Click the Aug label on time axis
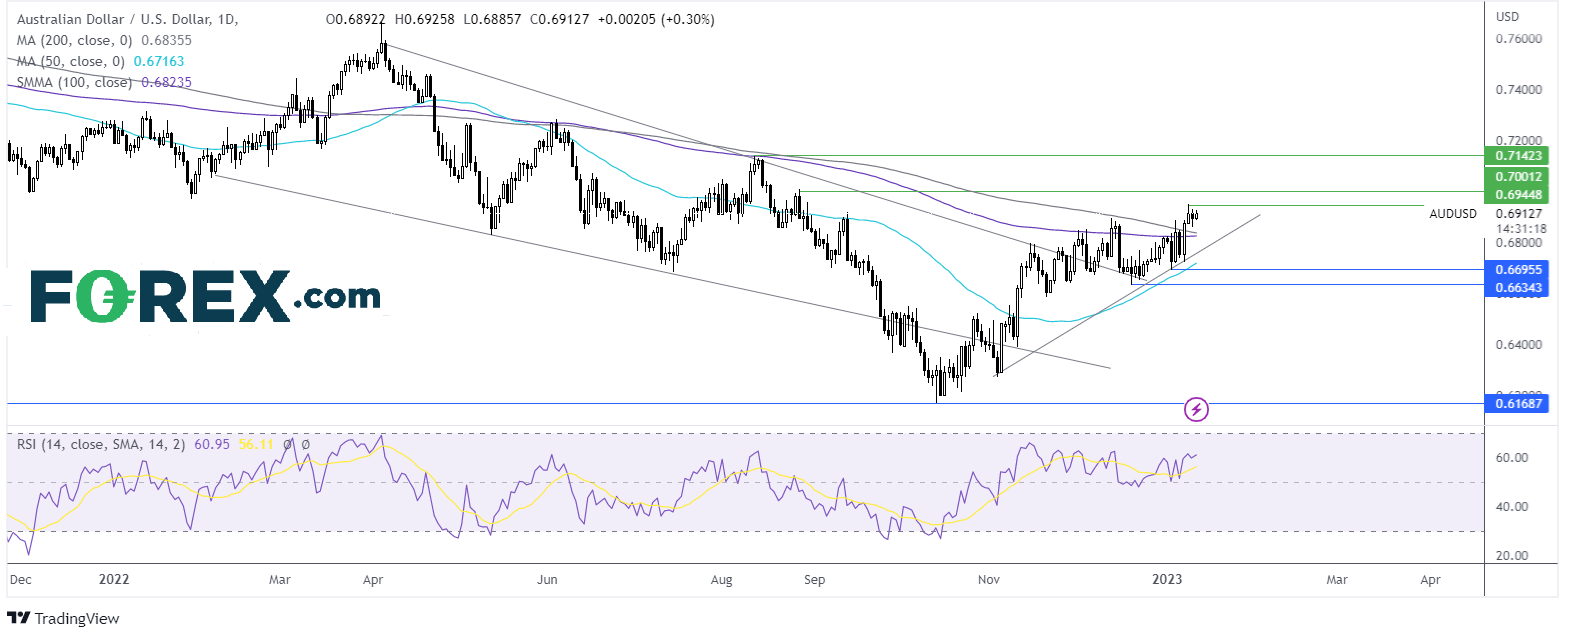The height and width of the screenshot is (639, 1570). tap(721, 579)
